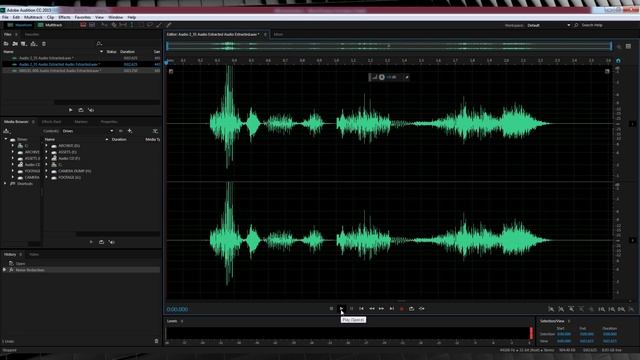This screenshot has width=640, height=360.
Task: Toggle the Spectral Pitch Display
Action: click(92, 25)
